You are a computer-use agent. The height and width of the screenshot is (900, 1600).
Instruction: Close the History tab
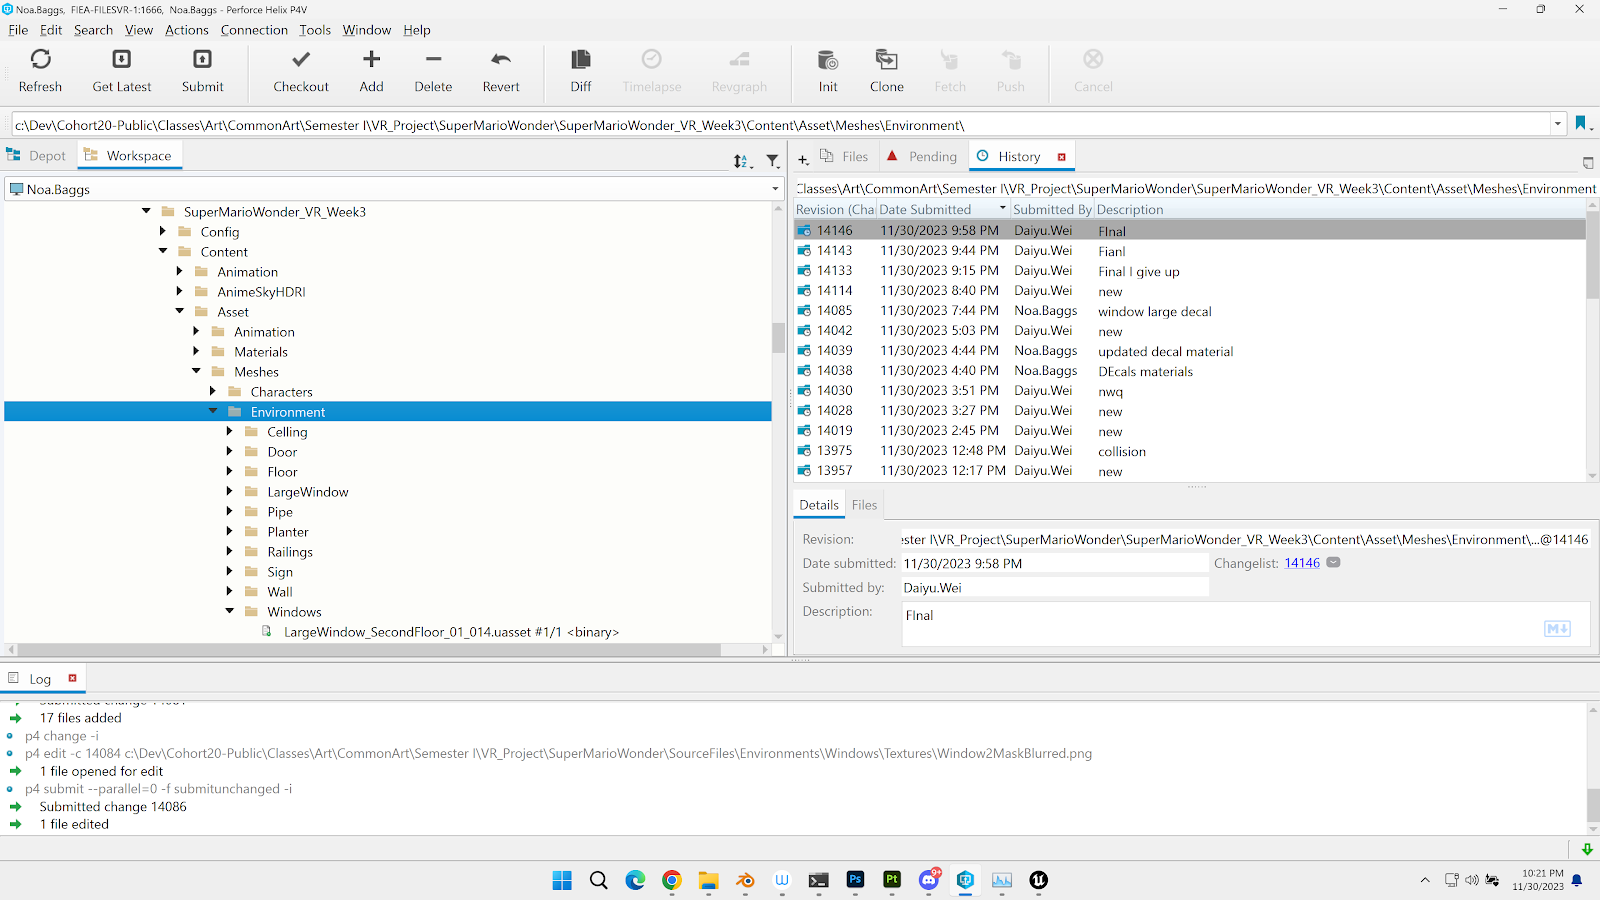click(1062, 157)
